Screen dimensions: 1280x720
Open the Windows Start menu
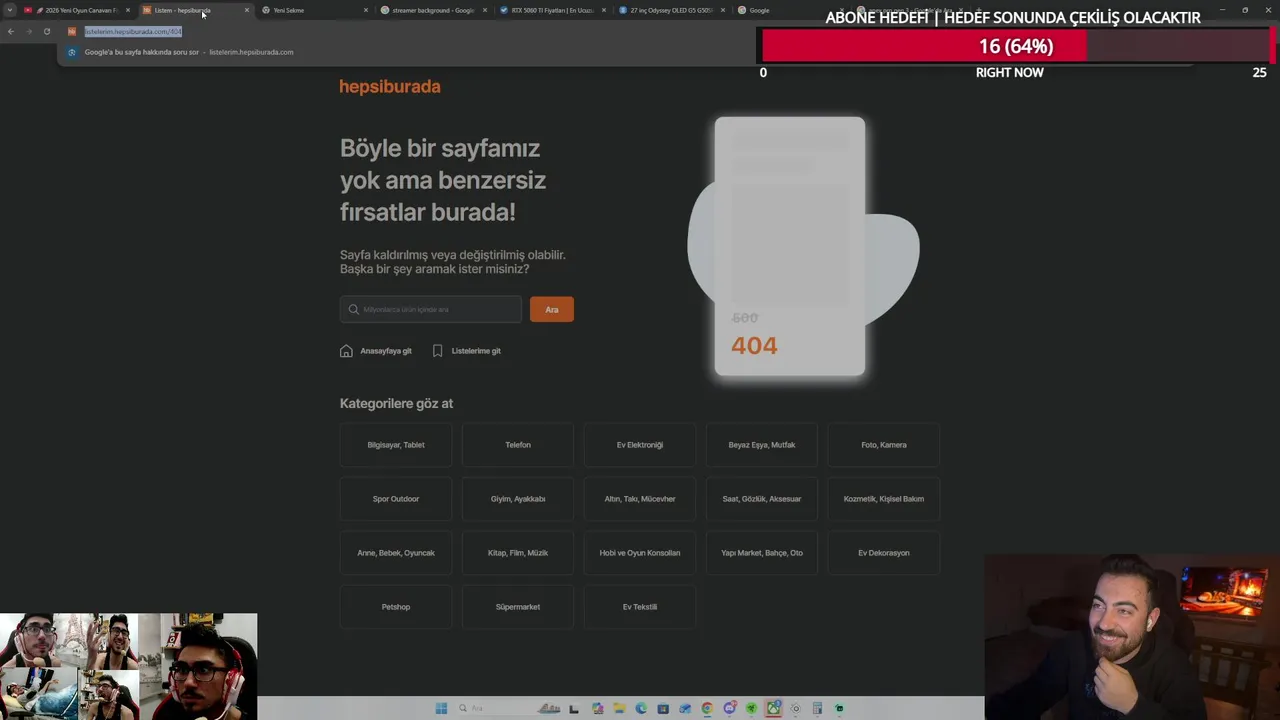pyautogui.click(x=441, y=708)
